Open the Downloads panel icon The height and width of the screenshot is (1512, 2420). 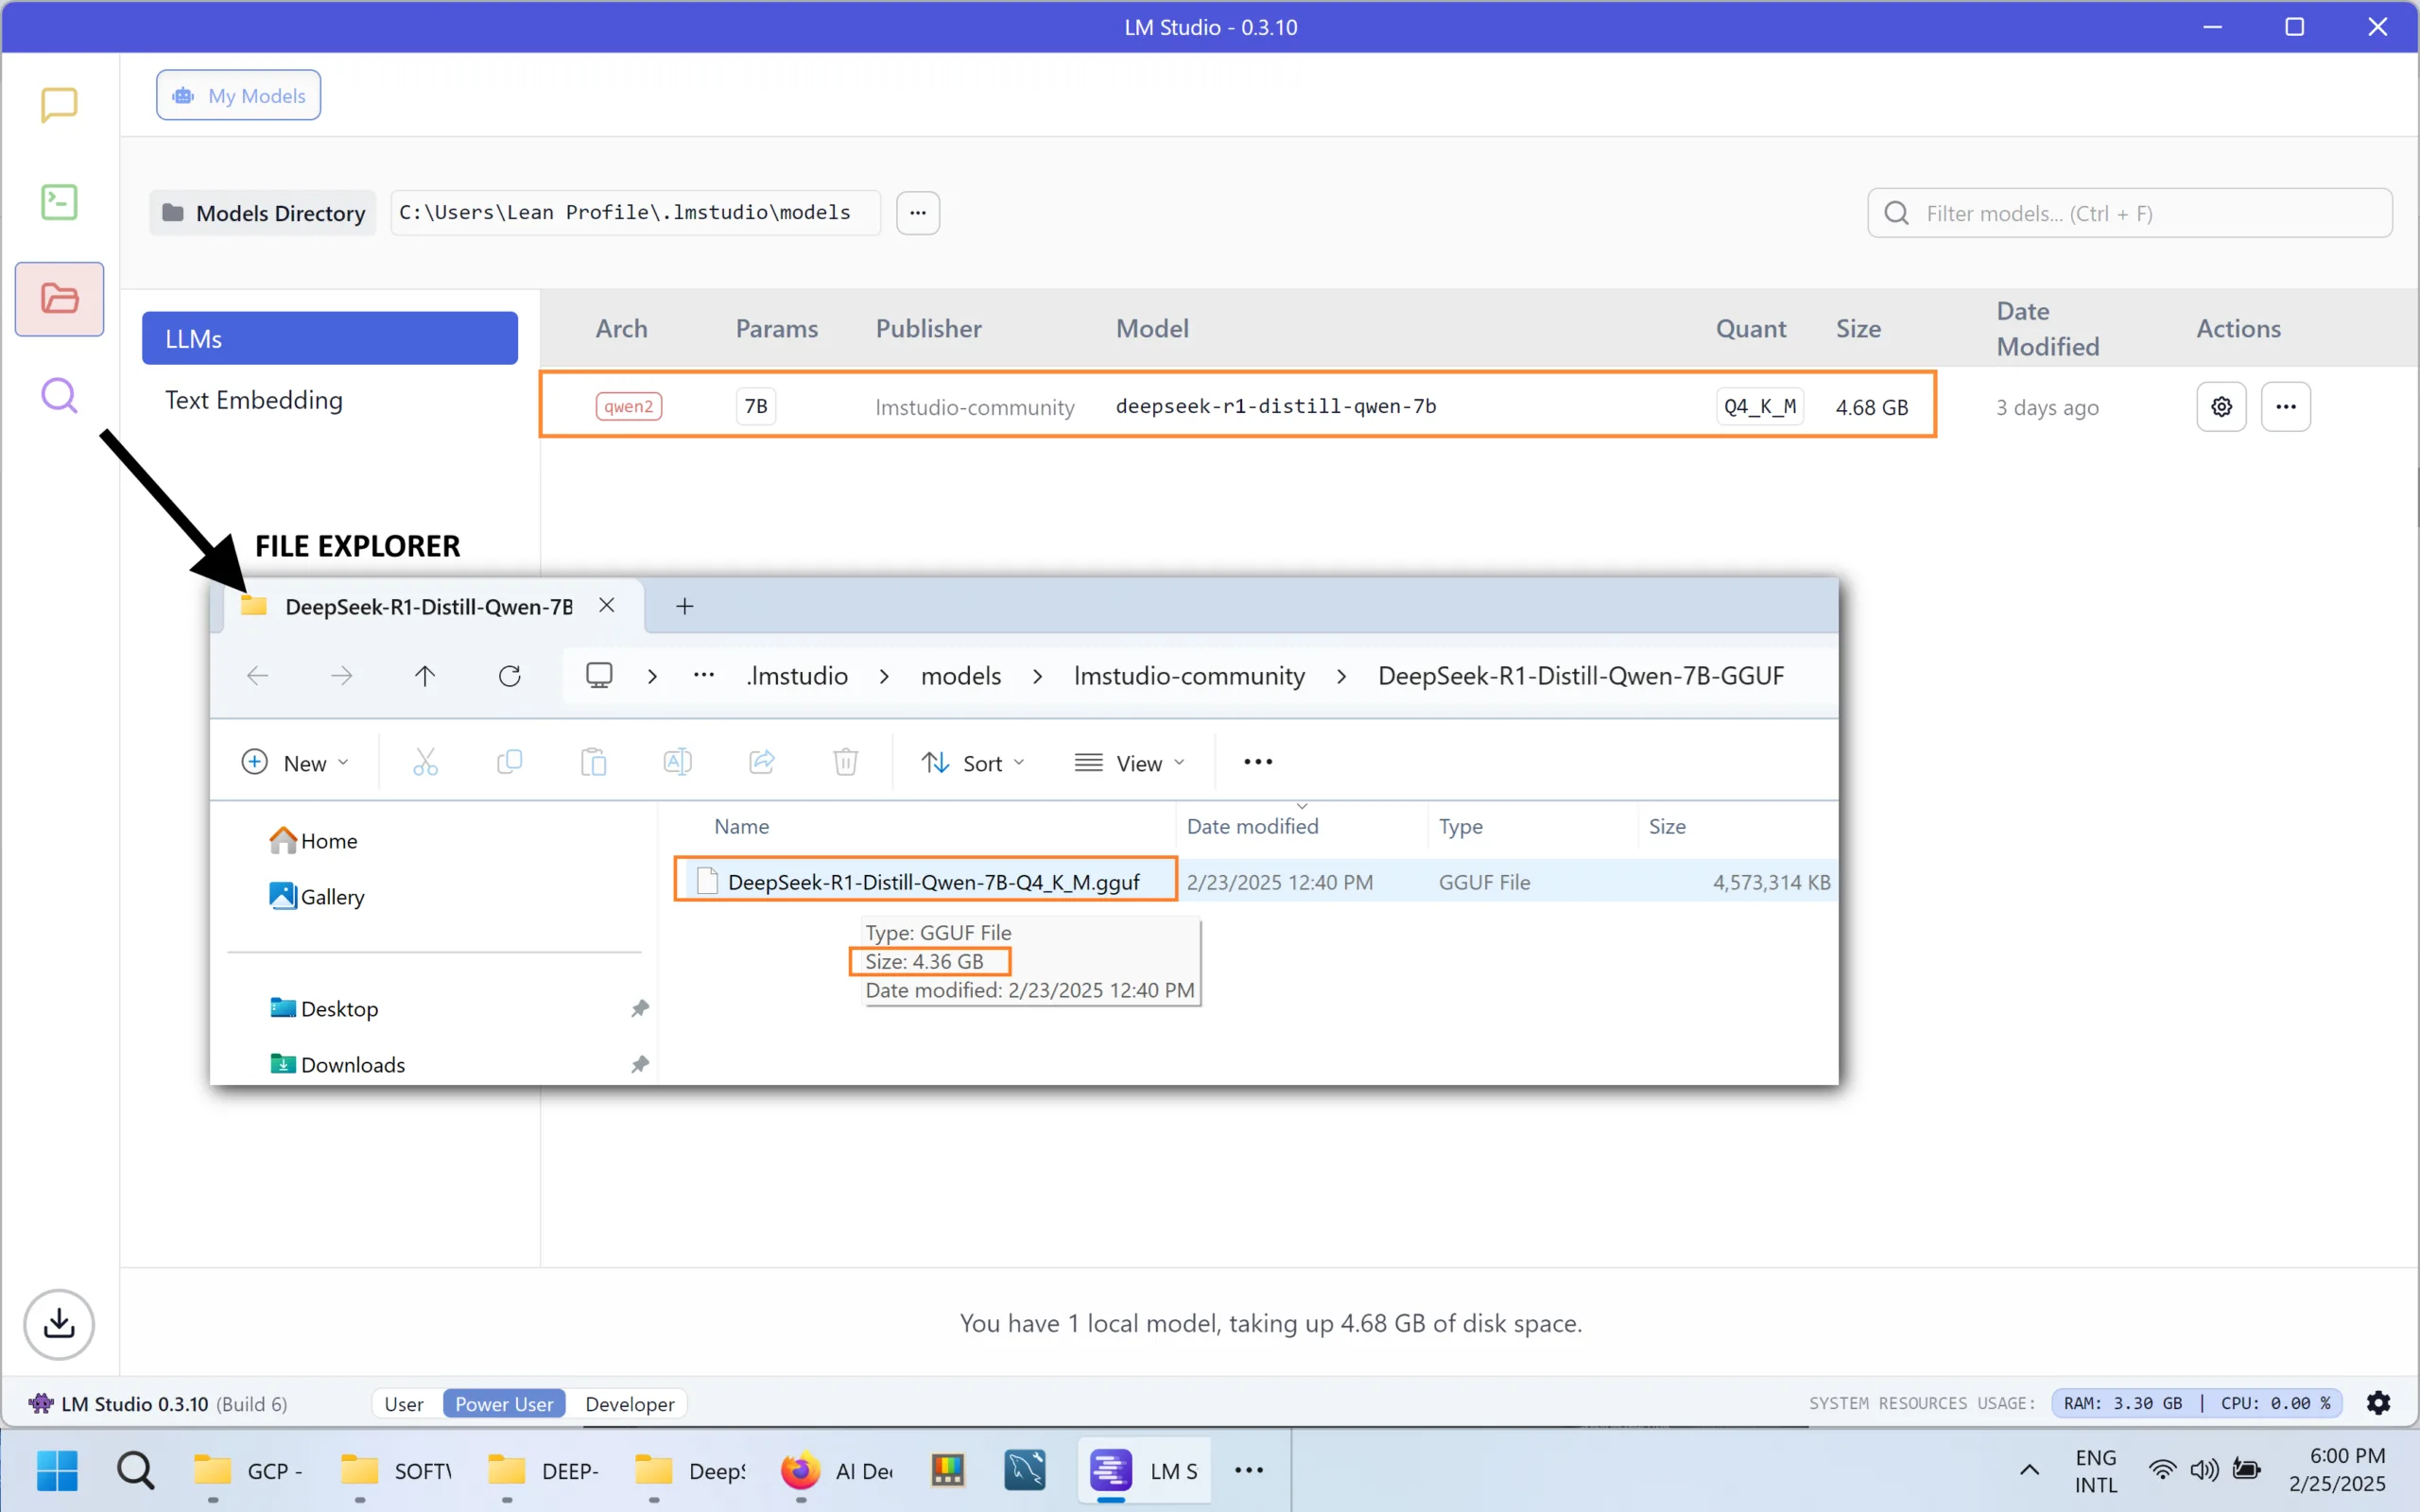pos(59,1324)
